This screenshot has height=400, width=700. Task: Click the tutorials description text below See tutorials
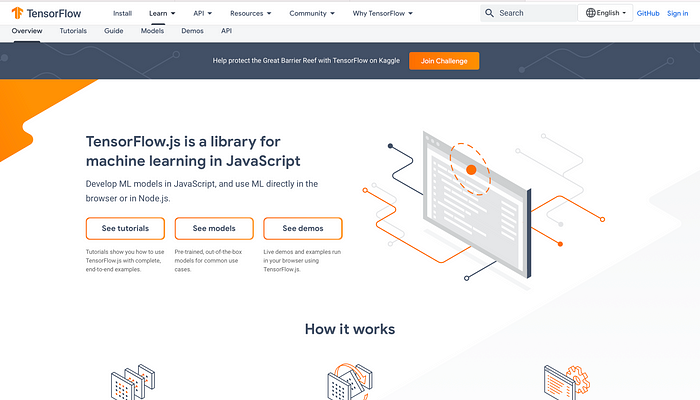click(x=125, y=261)
